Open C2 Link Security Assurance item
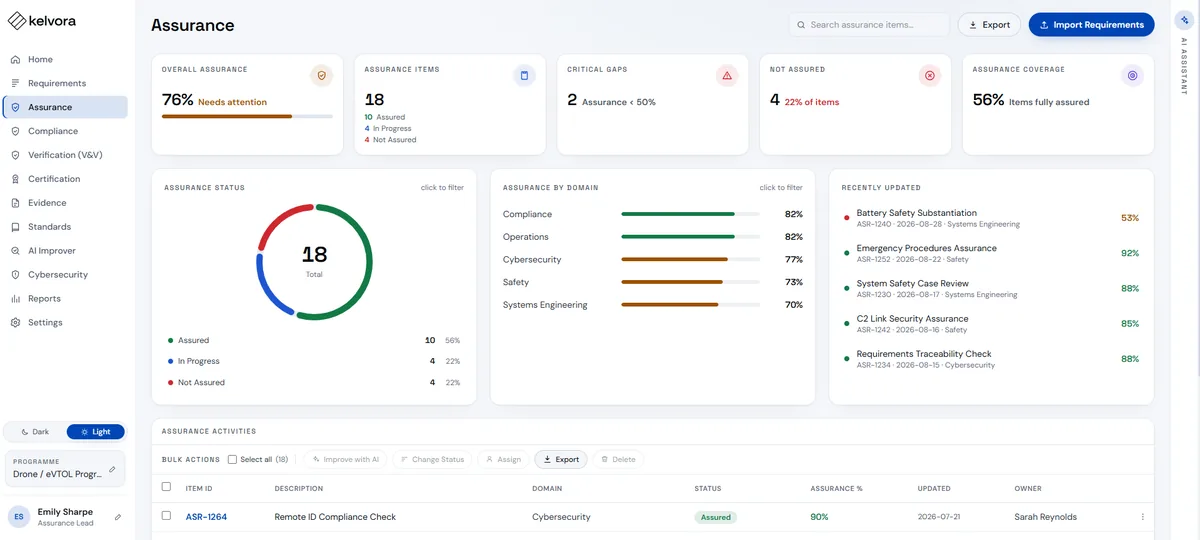The image size is (1200, 540). [x=991, y=323]
